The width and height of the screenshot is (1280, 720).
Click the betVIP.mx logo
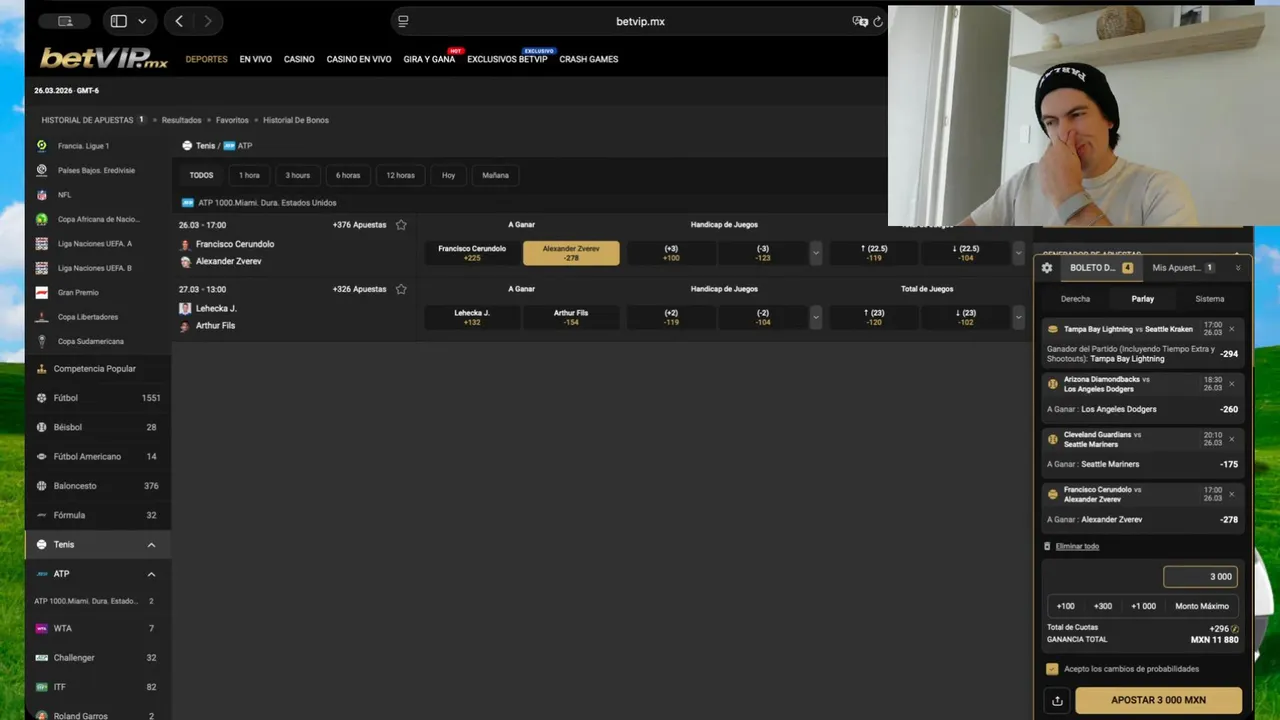point(103,58)
